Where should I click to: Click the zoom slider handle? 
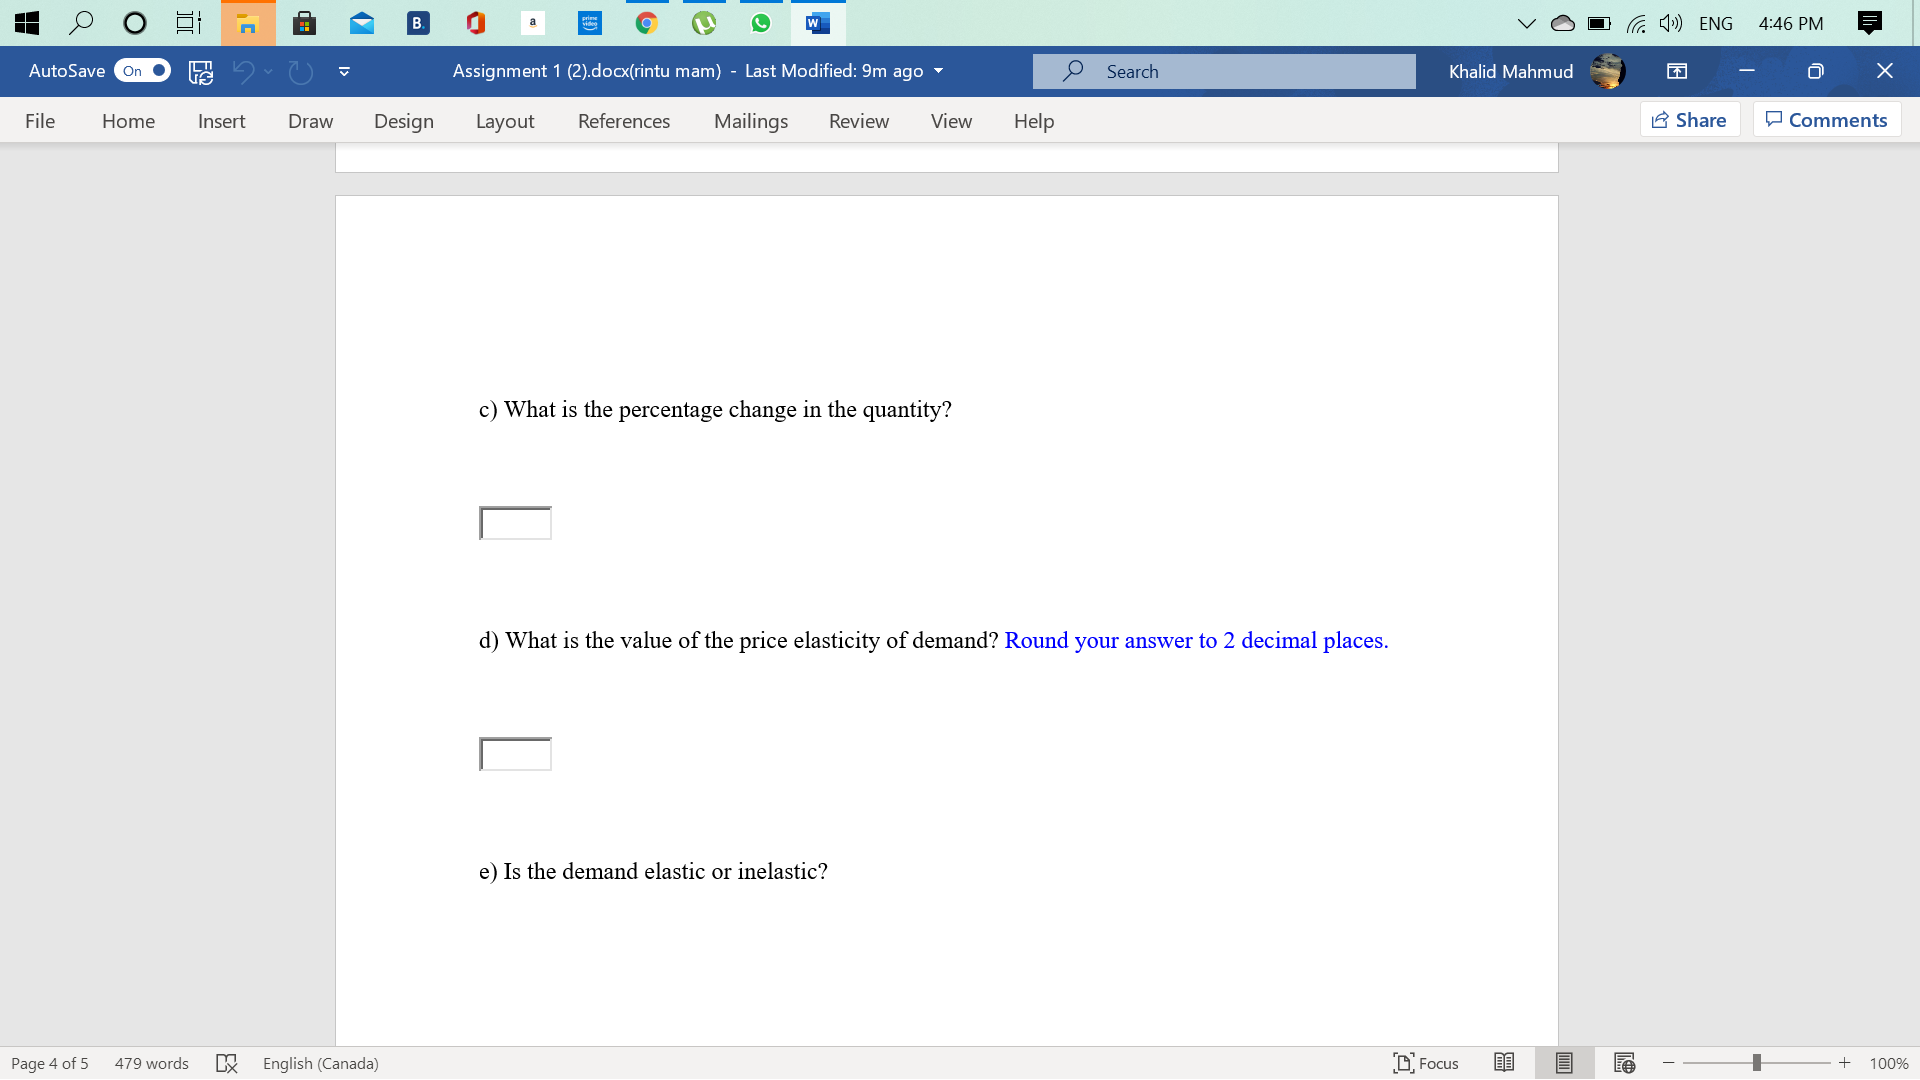tap(1756, 1063)
